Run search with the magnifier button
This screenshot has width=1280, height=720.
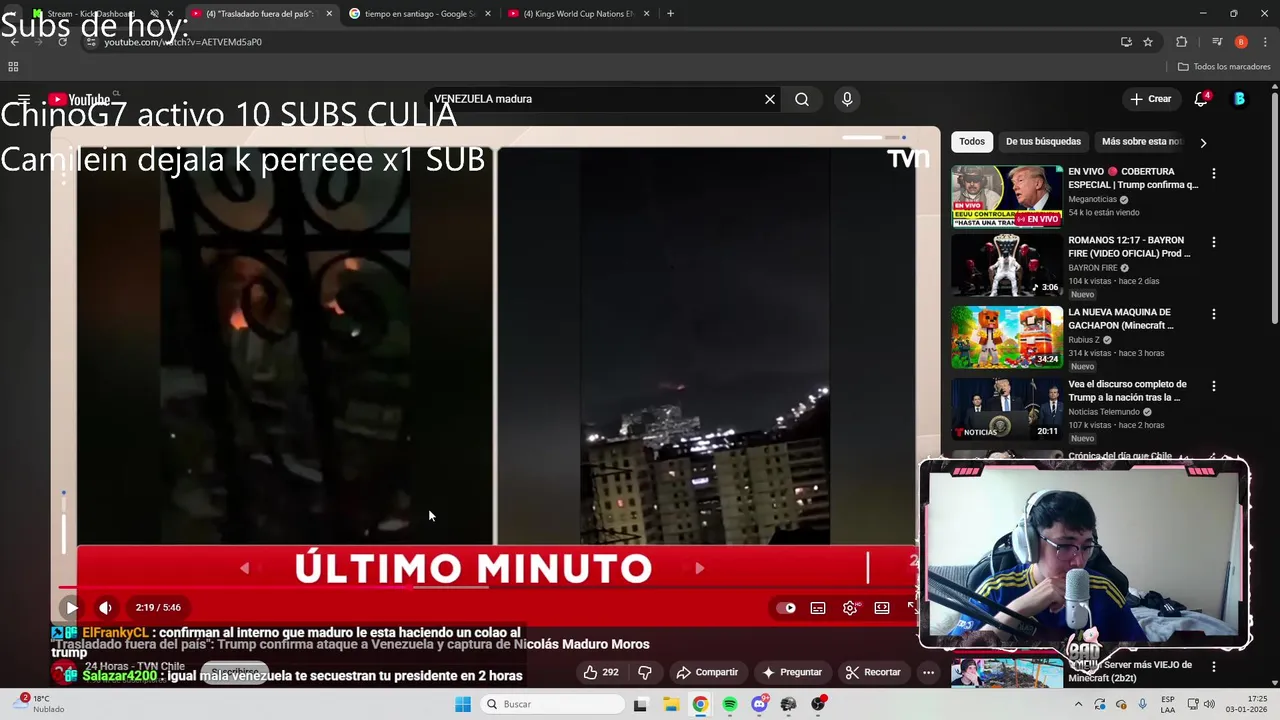click(x=802, y=99)
